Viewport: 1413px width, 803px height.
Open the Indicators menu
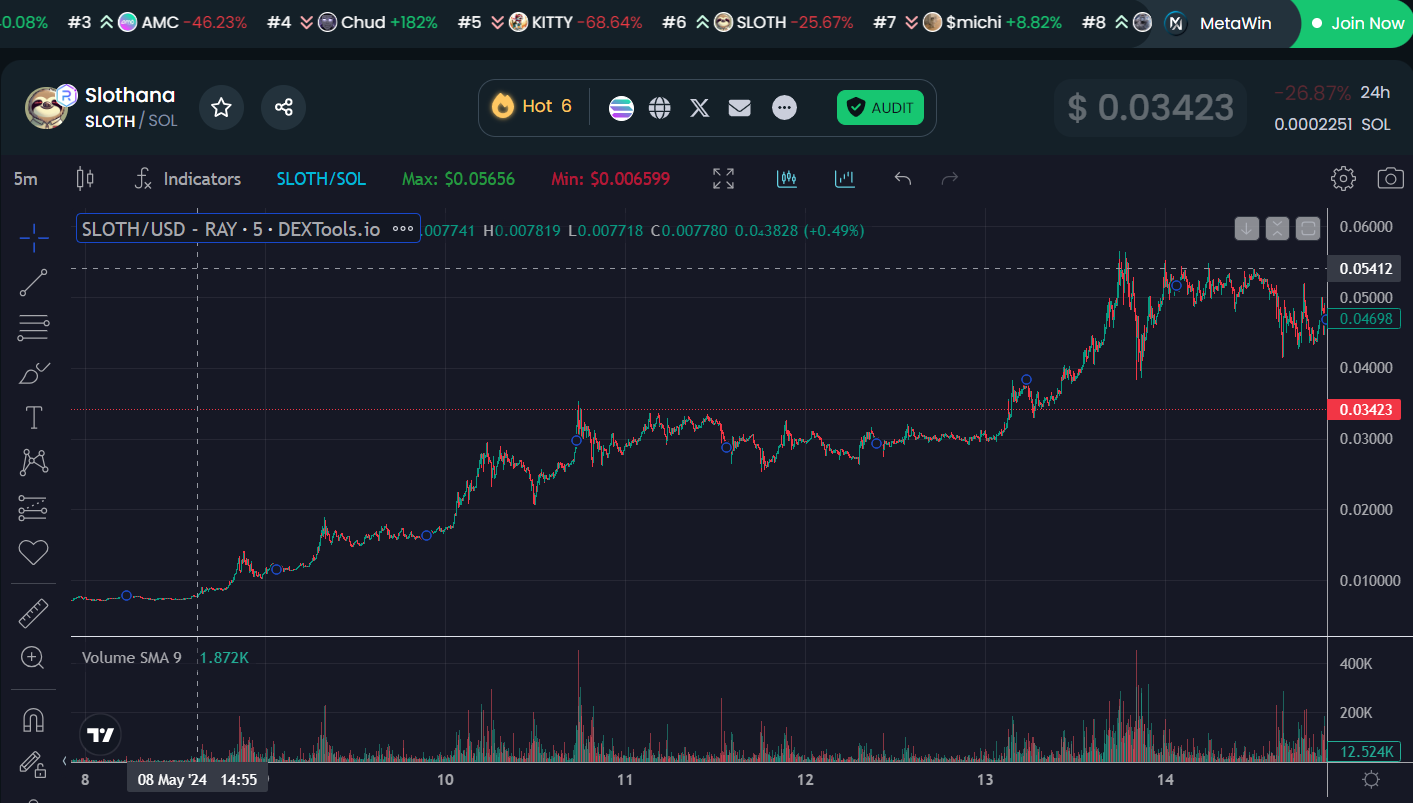[188, 179]
